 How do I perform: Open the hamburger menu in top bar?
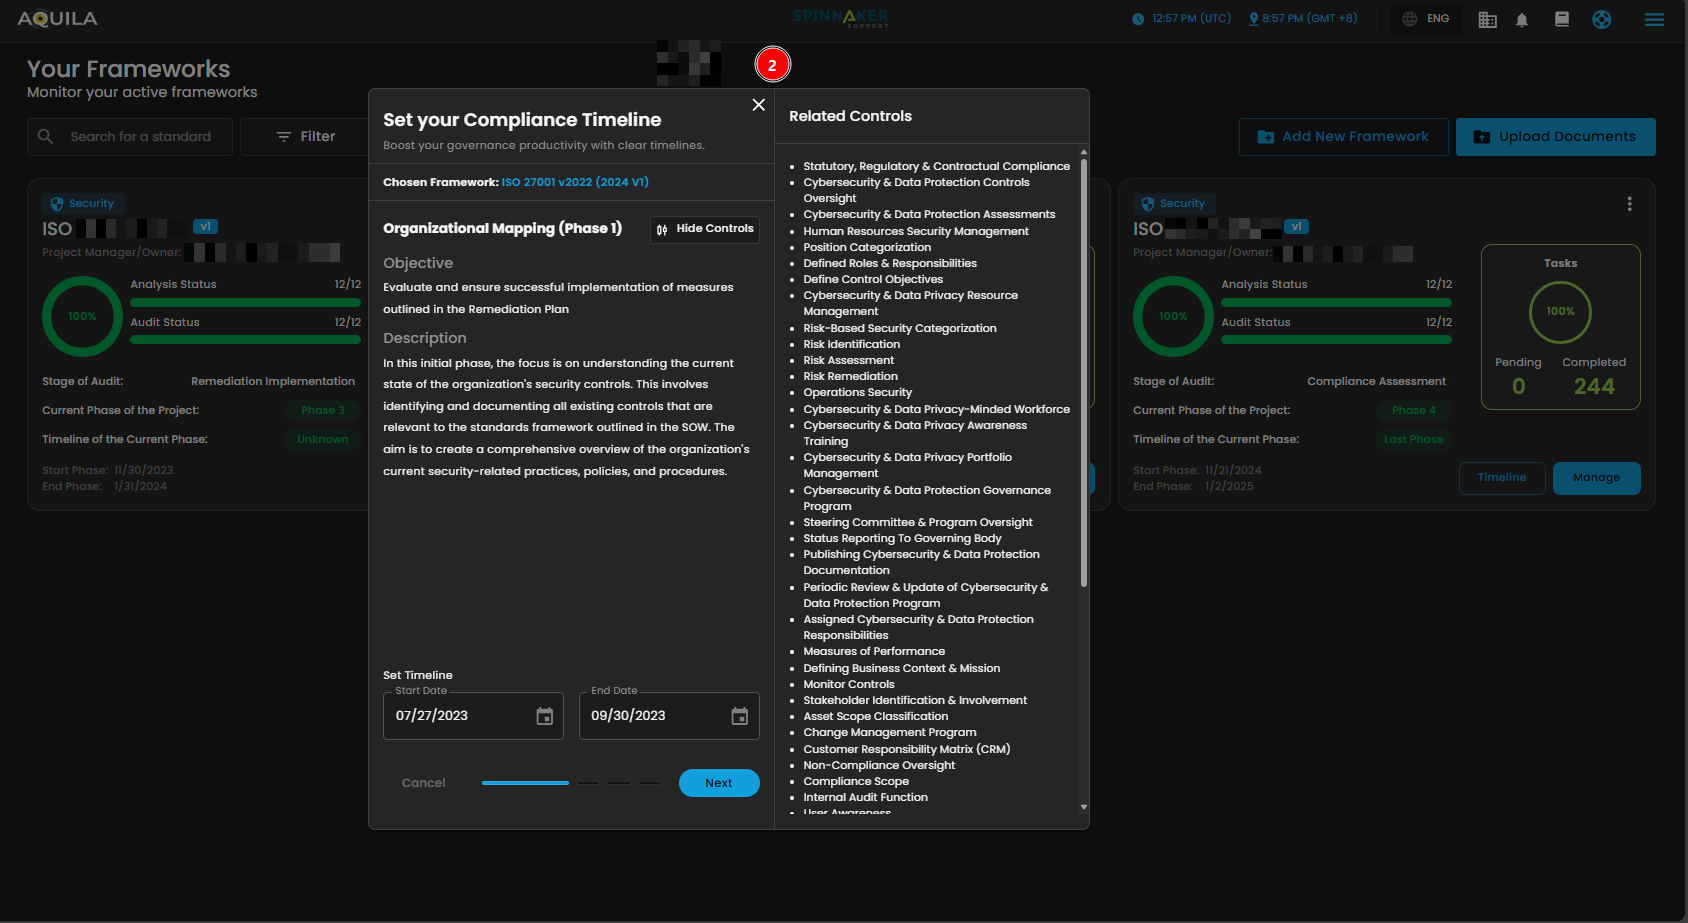click(1654, 19)
